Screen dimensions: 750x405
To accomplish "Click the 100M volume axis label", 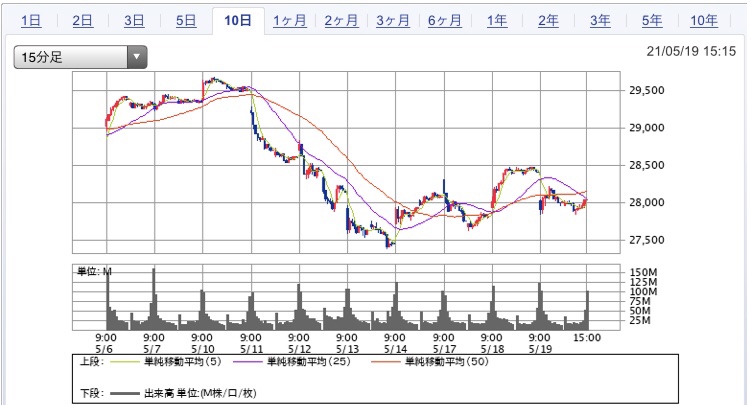I will (x=643, y=291).
